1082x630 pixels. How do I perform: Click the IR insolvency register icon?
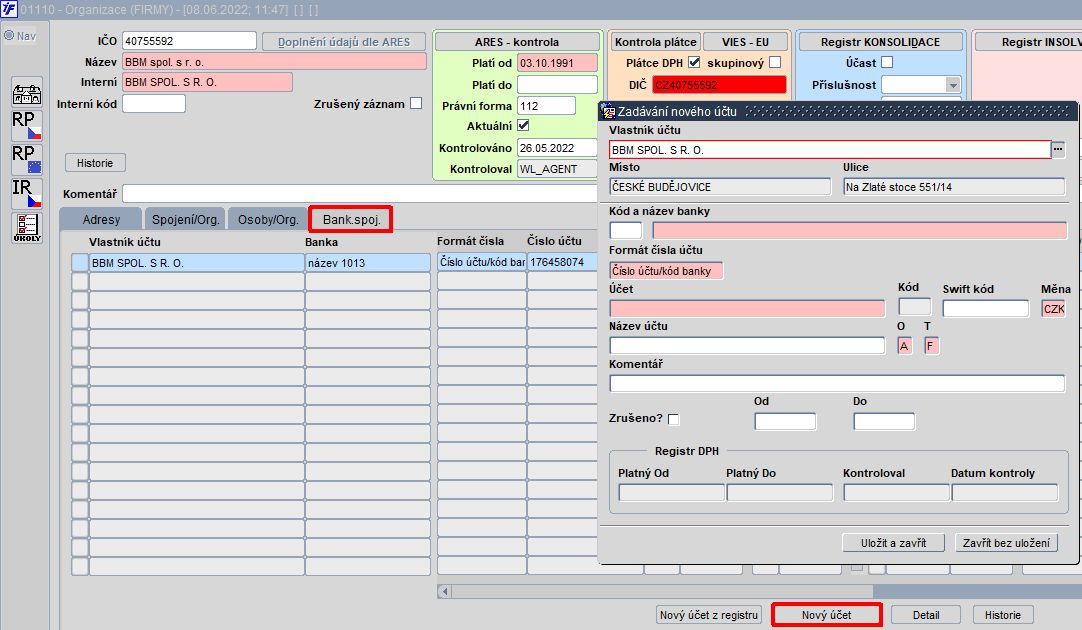(x=27, y=193)
